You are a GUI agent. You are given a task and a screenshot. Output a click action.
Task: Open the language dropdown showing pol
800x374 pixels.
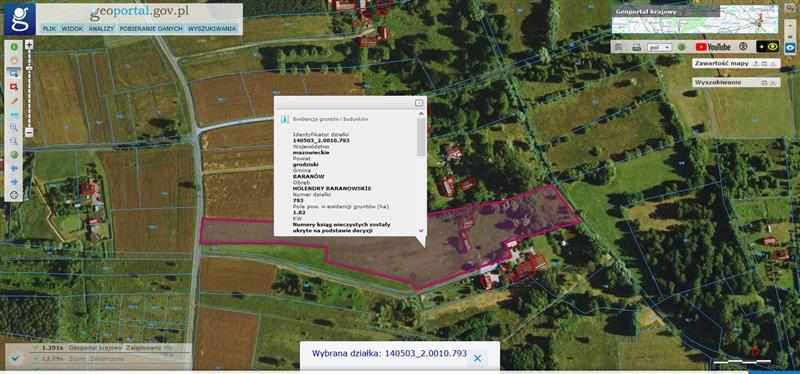point(659,47)
